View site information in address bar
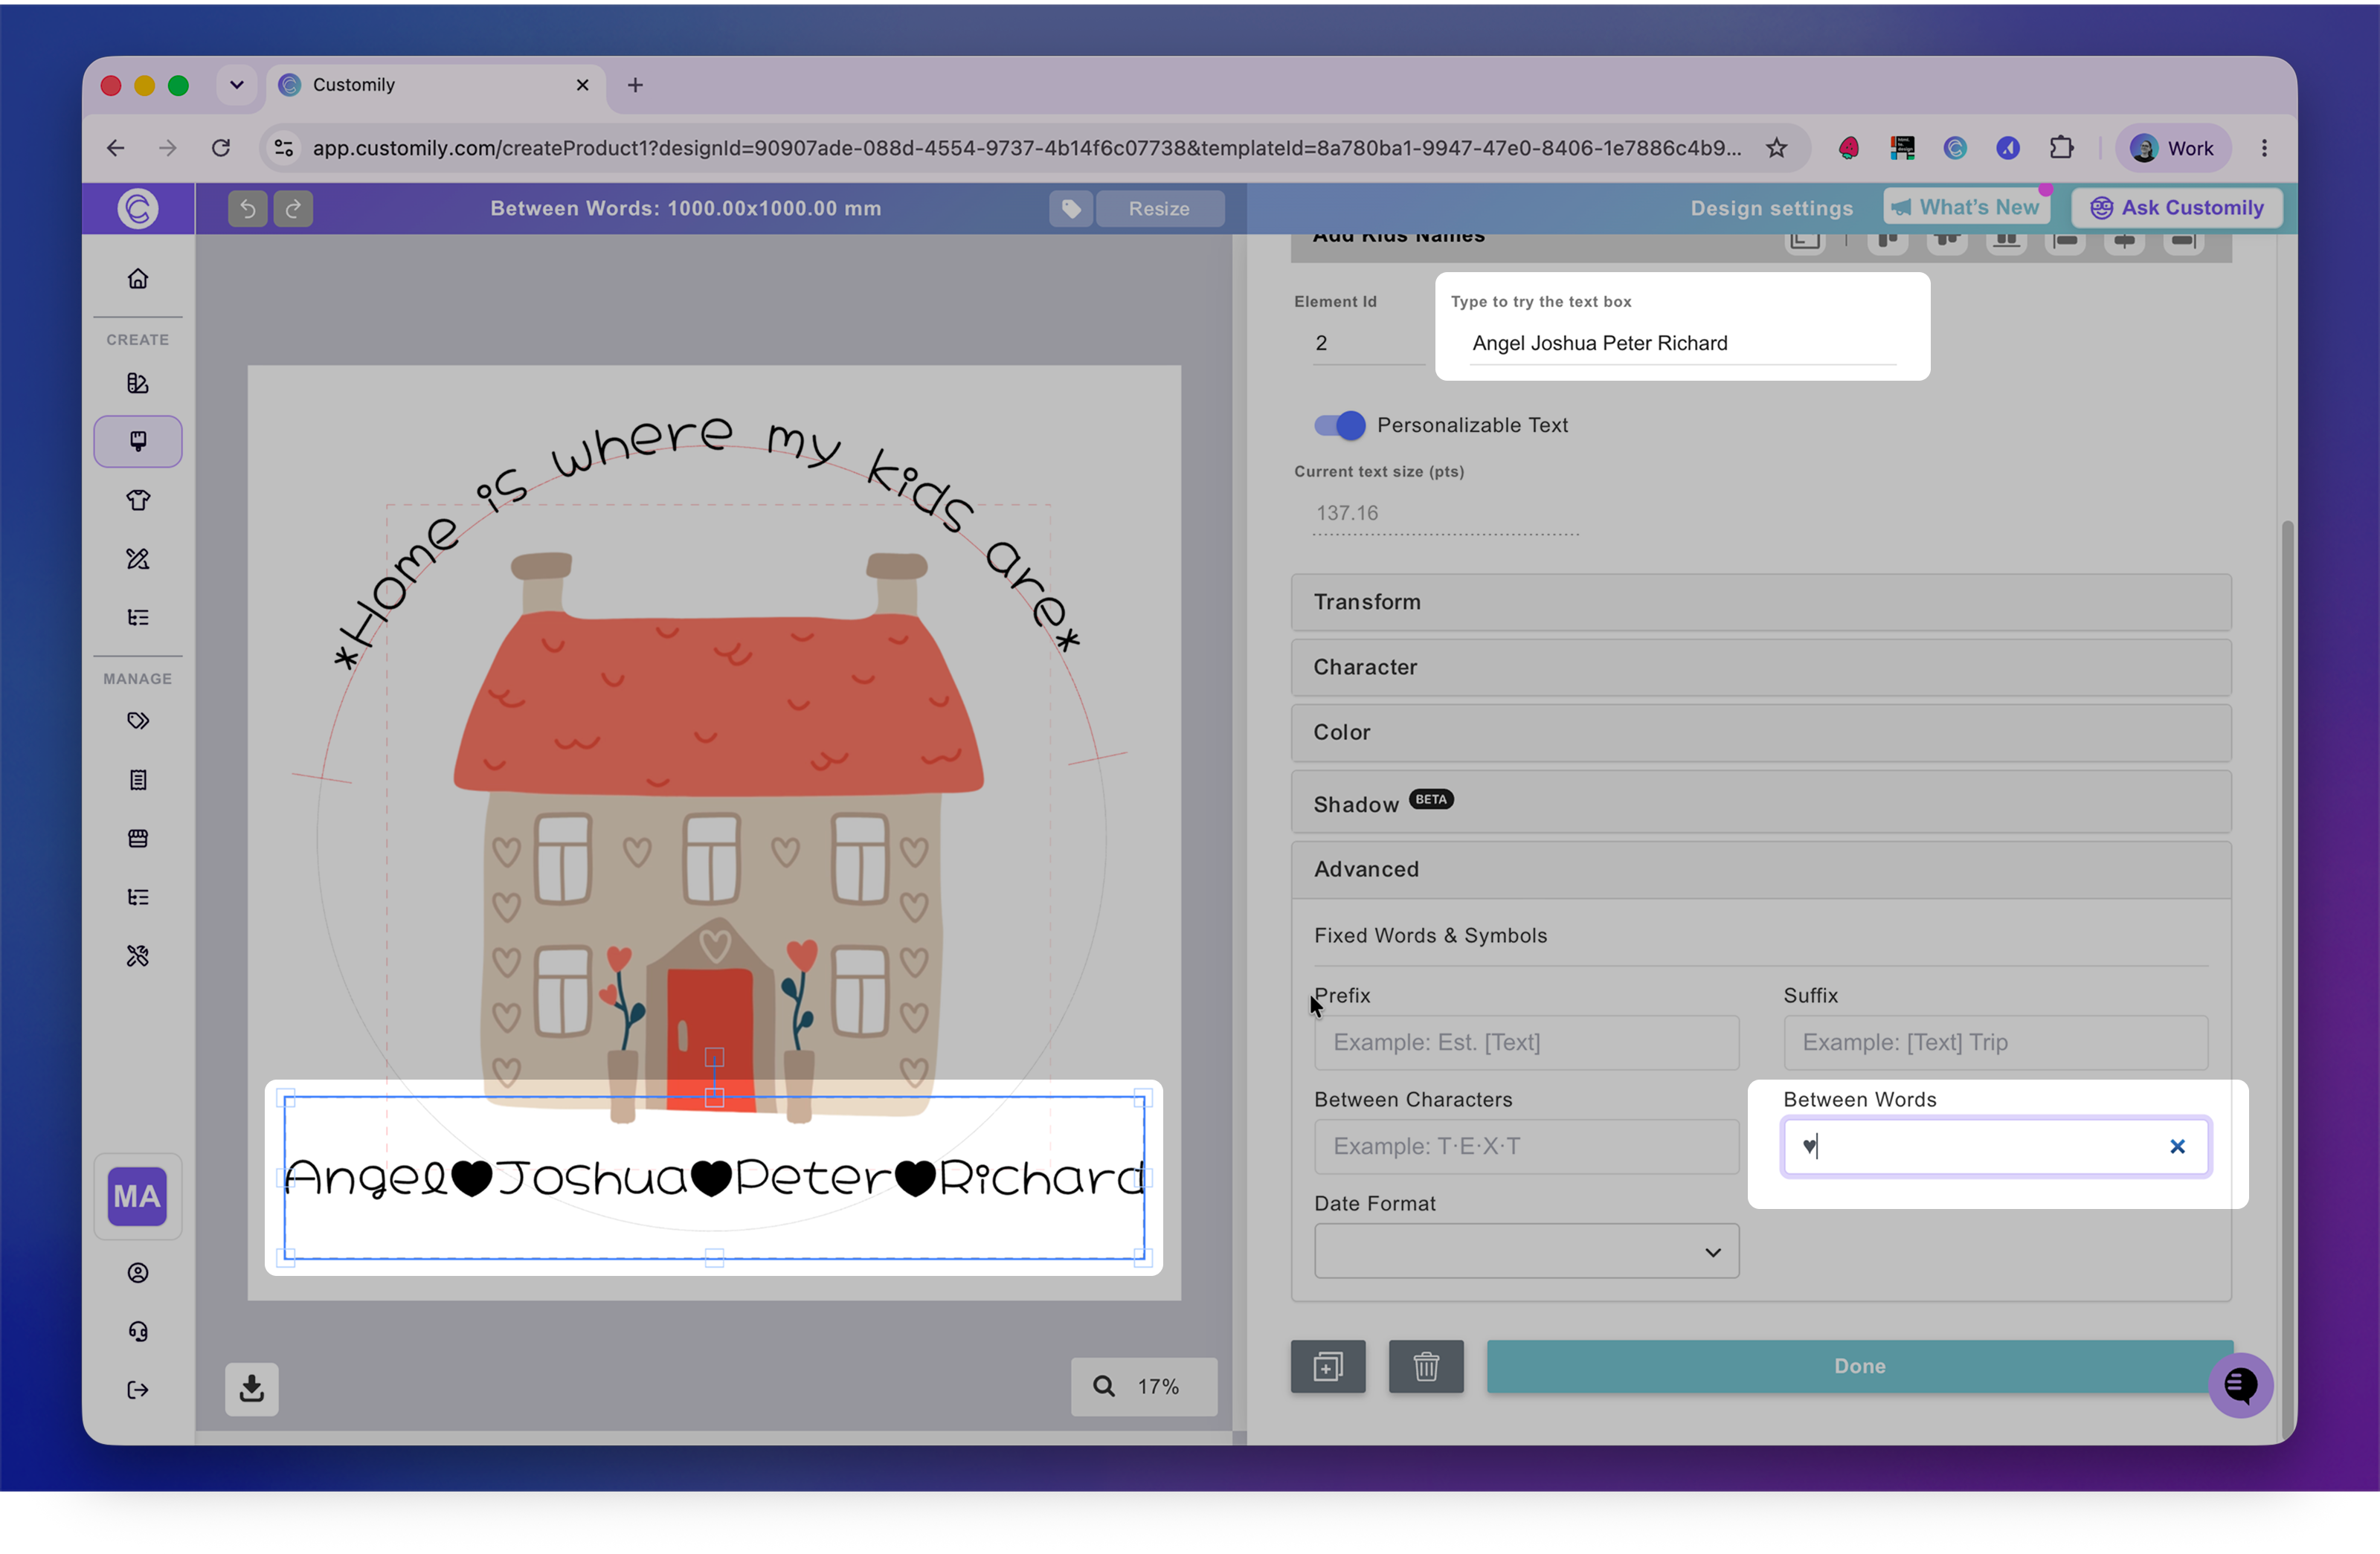 coord(284,148)
